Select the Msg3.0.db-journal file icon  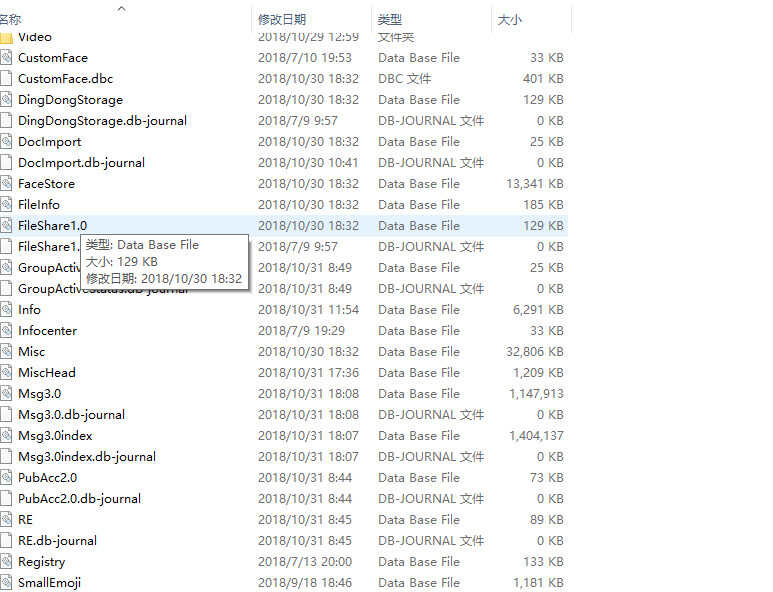pyautogui.click(x=6, y=415)
